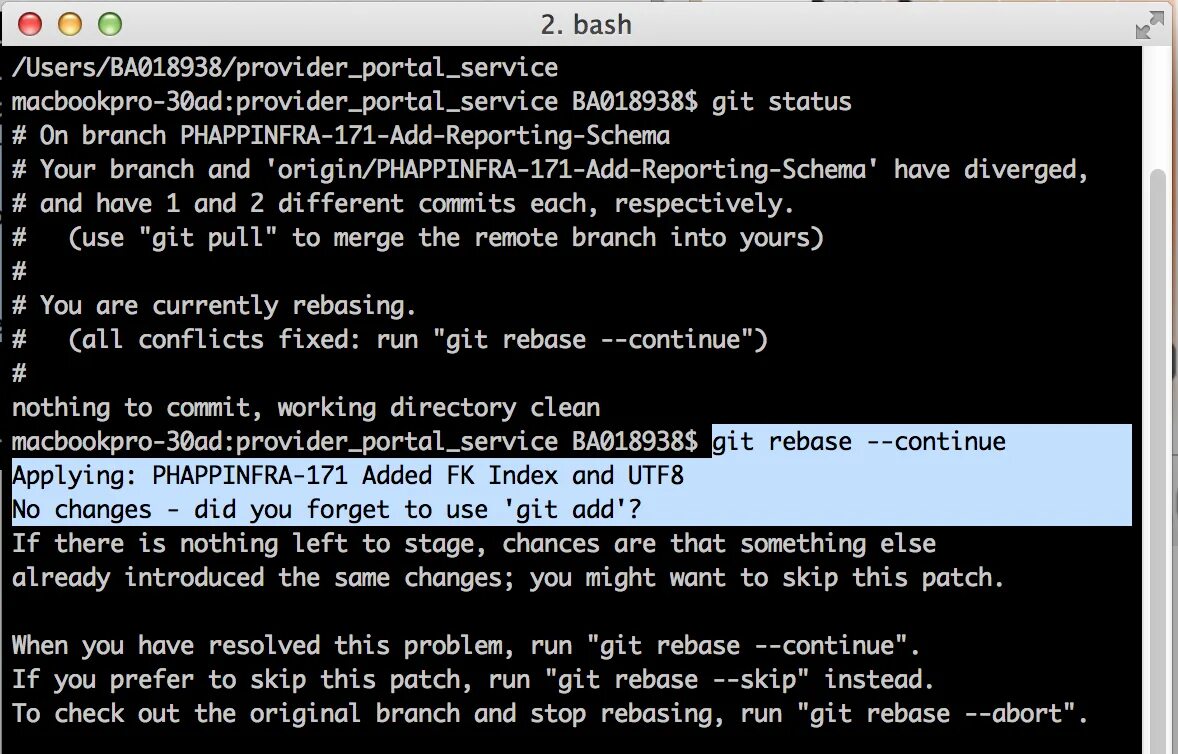Click the "all conflicts fixed" hint line

click(x=418, y=339)
